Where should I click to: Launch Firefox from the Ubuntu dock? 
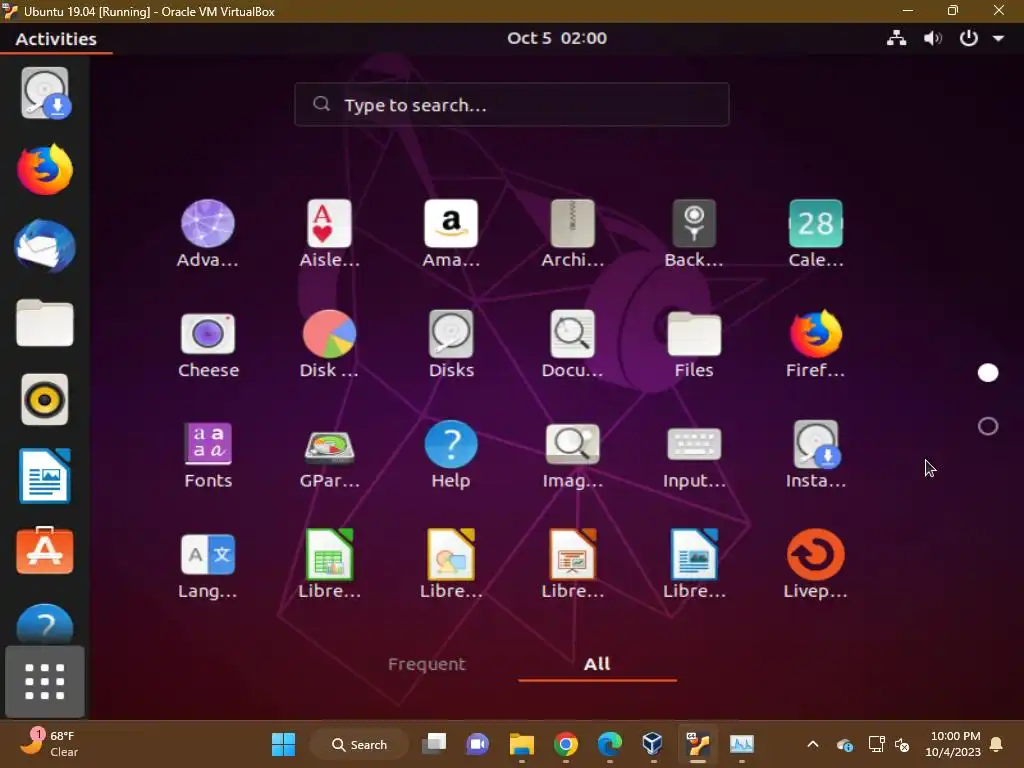(45, 170)
